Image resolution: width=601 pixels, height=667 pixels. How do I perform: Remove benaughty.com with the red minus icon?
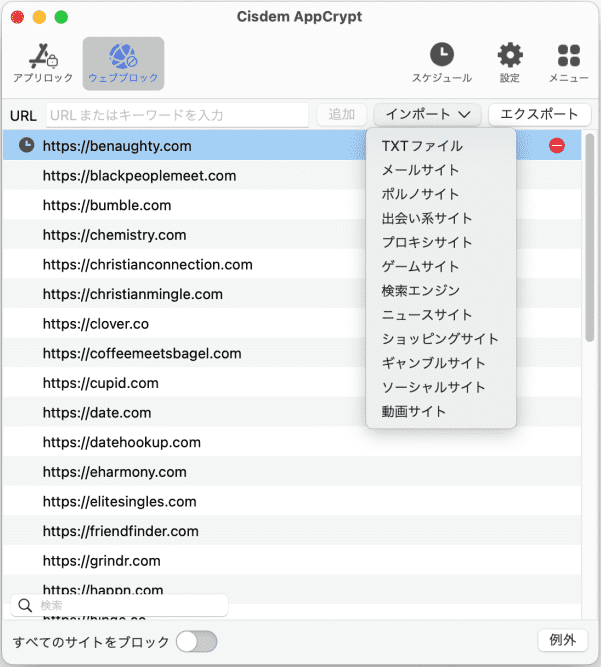[557, 145]
